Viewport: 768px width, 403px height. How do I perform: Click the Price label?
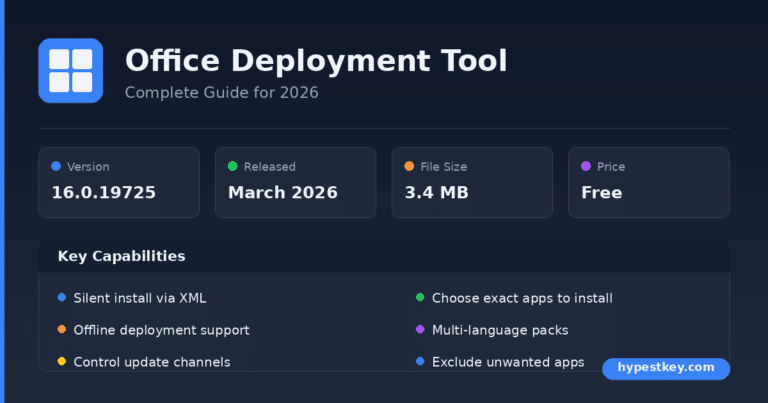[x=611, y=166]
